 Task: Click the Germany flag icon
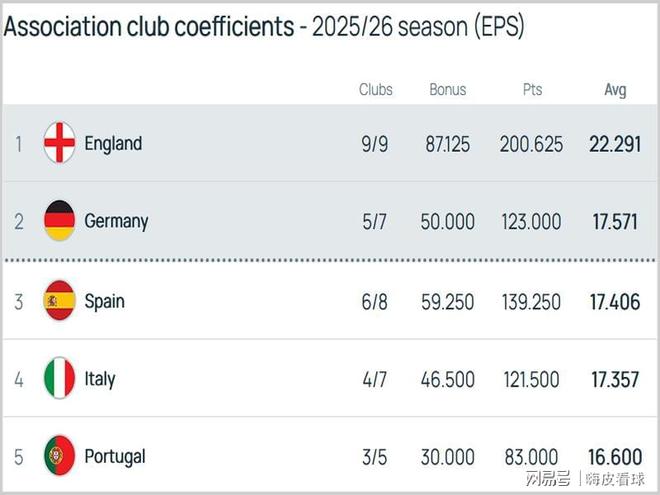tap(60, 221)
